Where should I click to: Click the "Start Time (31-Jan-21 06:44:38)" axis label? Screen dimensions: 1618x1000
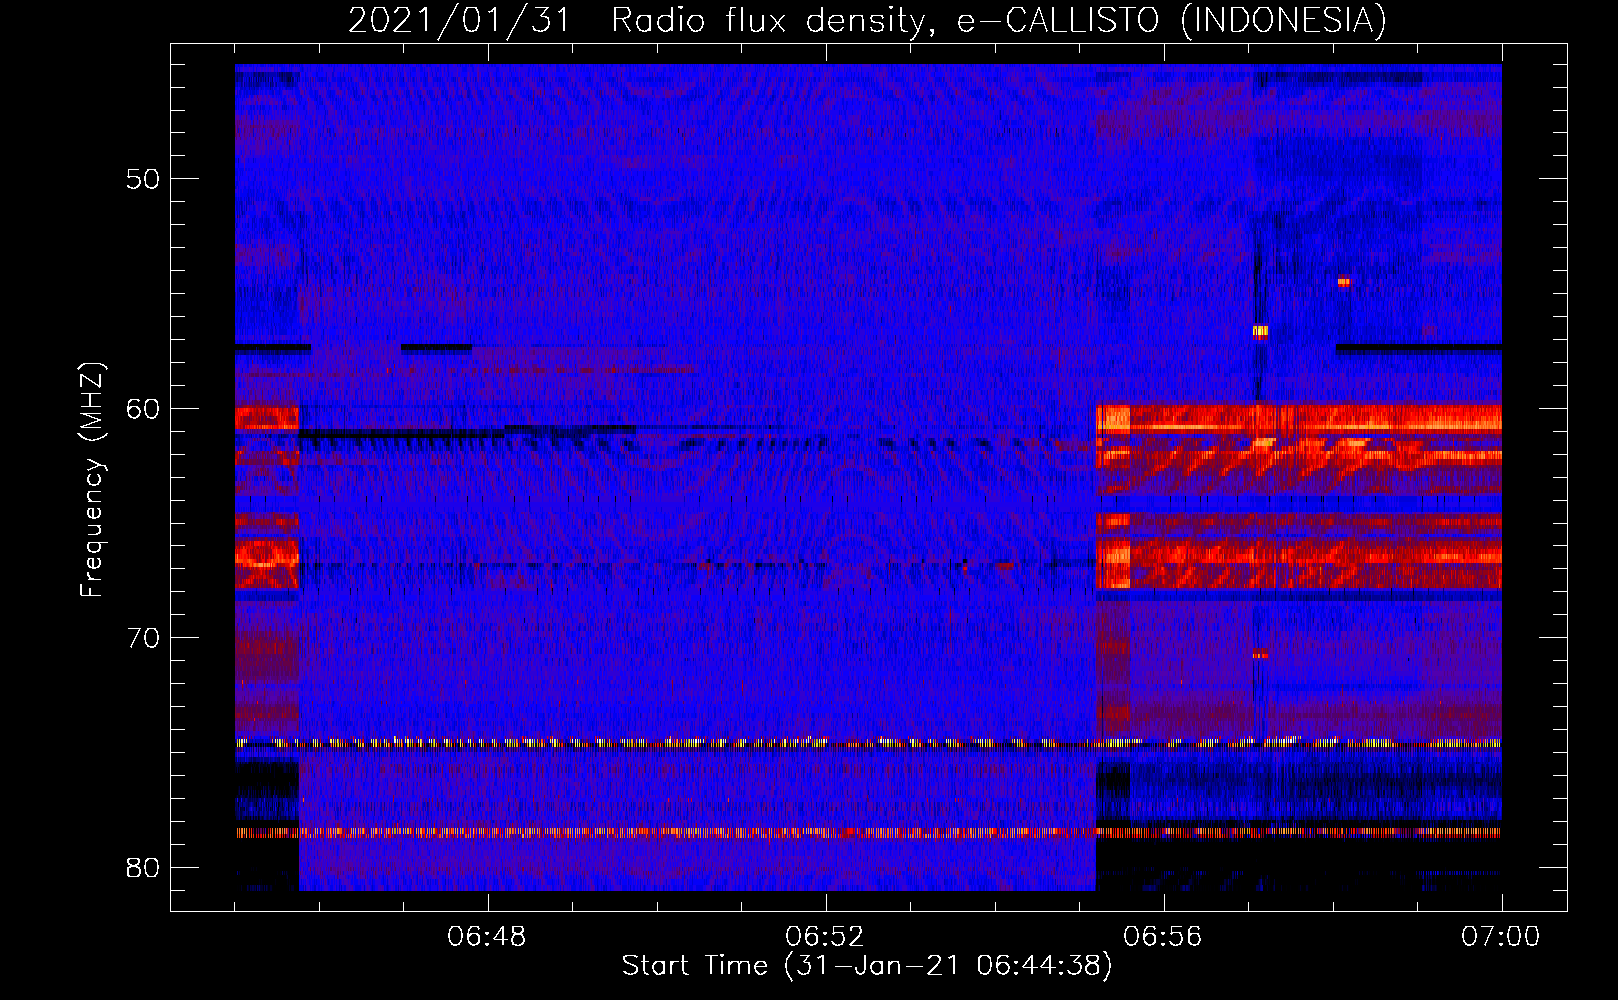[x=867, y=966]
